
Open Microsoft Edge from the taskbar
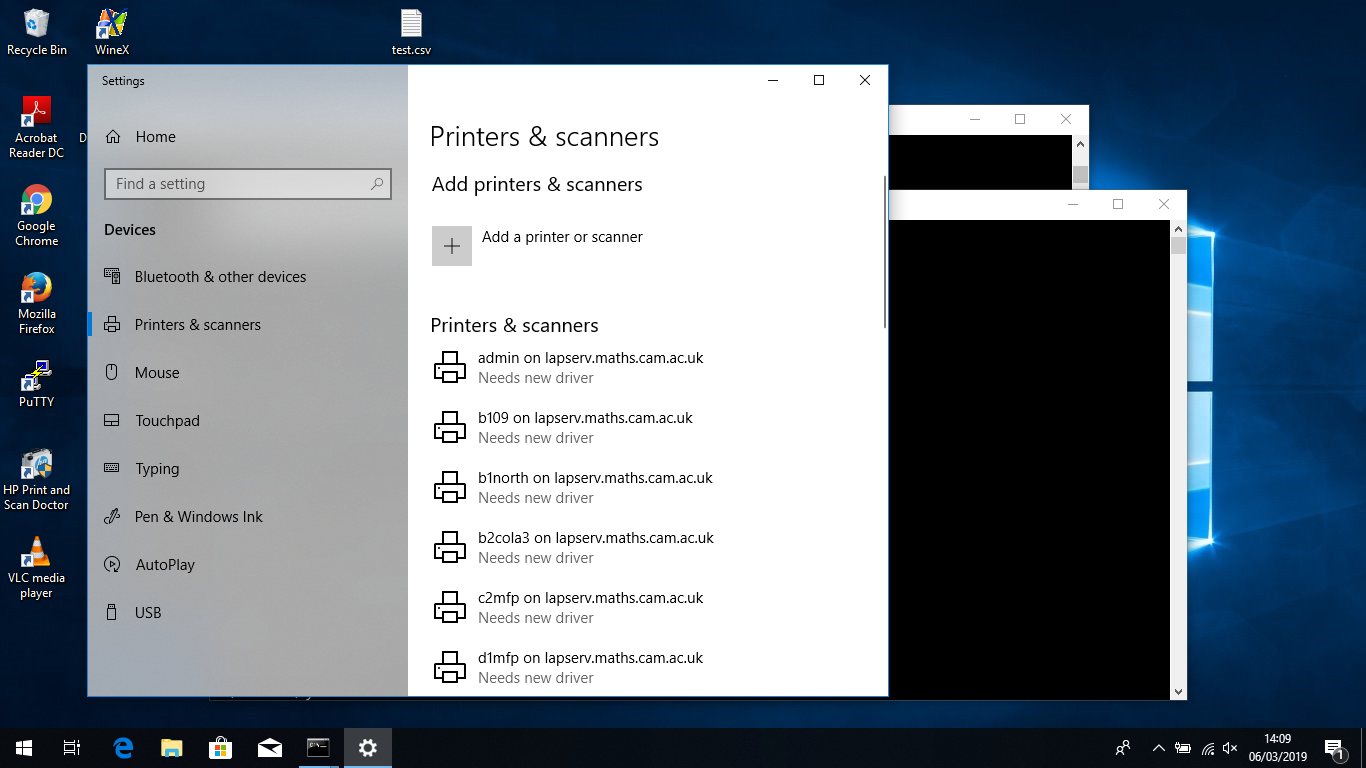(123, 747)
